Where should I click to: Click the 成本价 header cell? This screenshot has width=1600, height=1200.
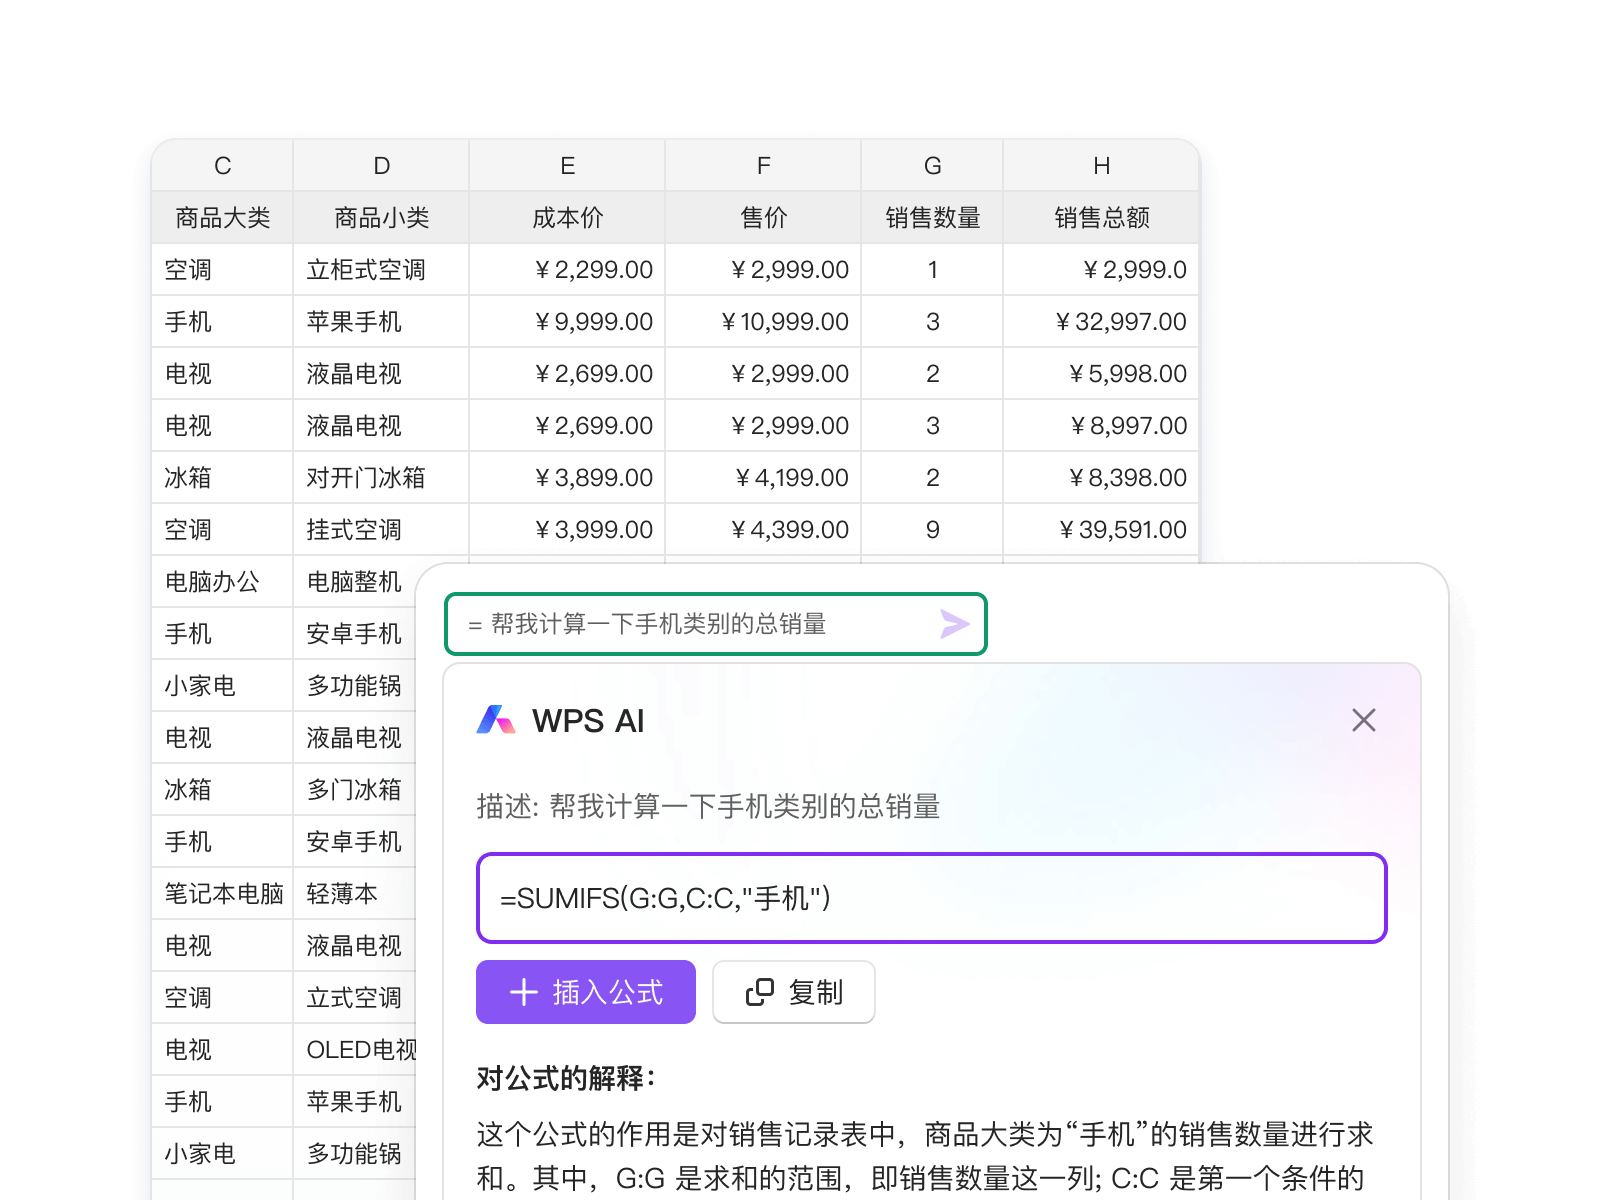(567, 217)
